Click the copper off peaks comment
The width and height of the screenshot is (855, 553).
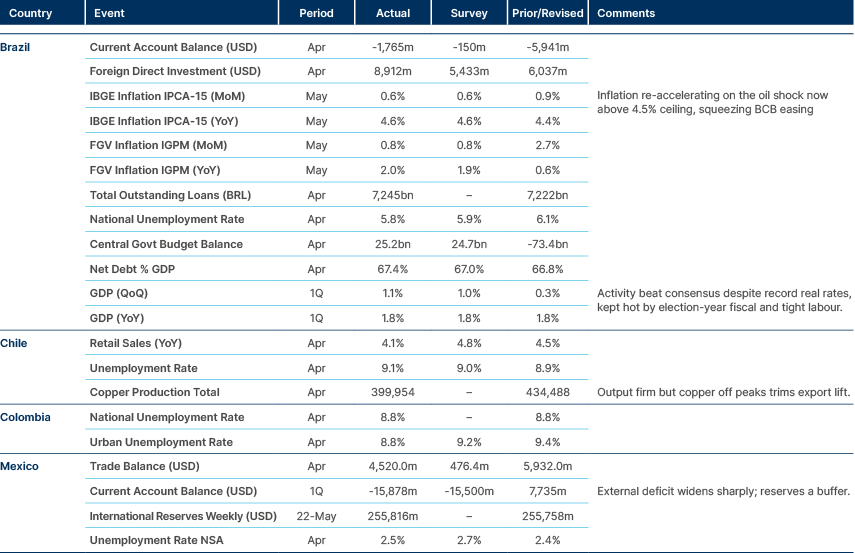[x=724, y=392]
